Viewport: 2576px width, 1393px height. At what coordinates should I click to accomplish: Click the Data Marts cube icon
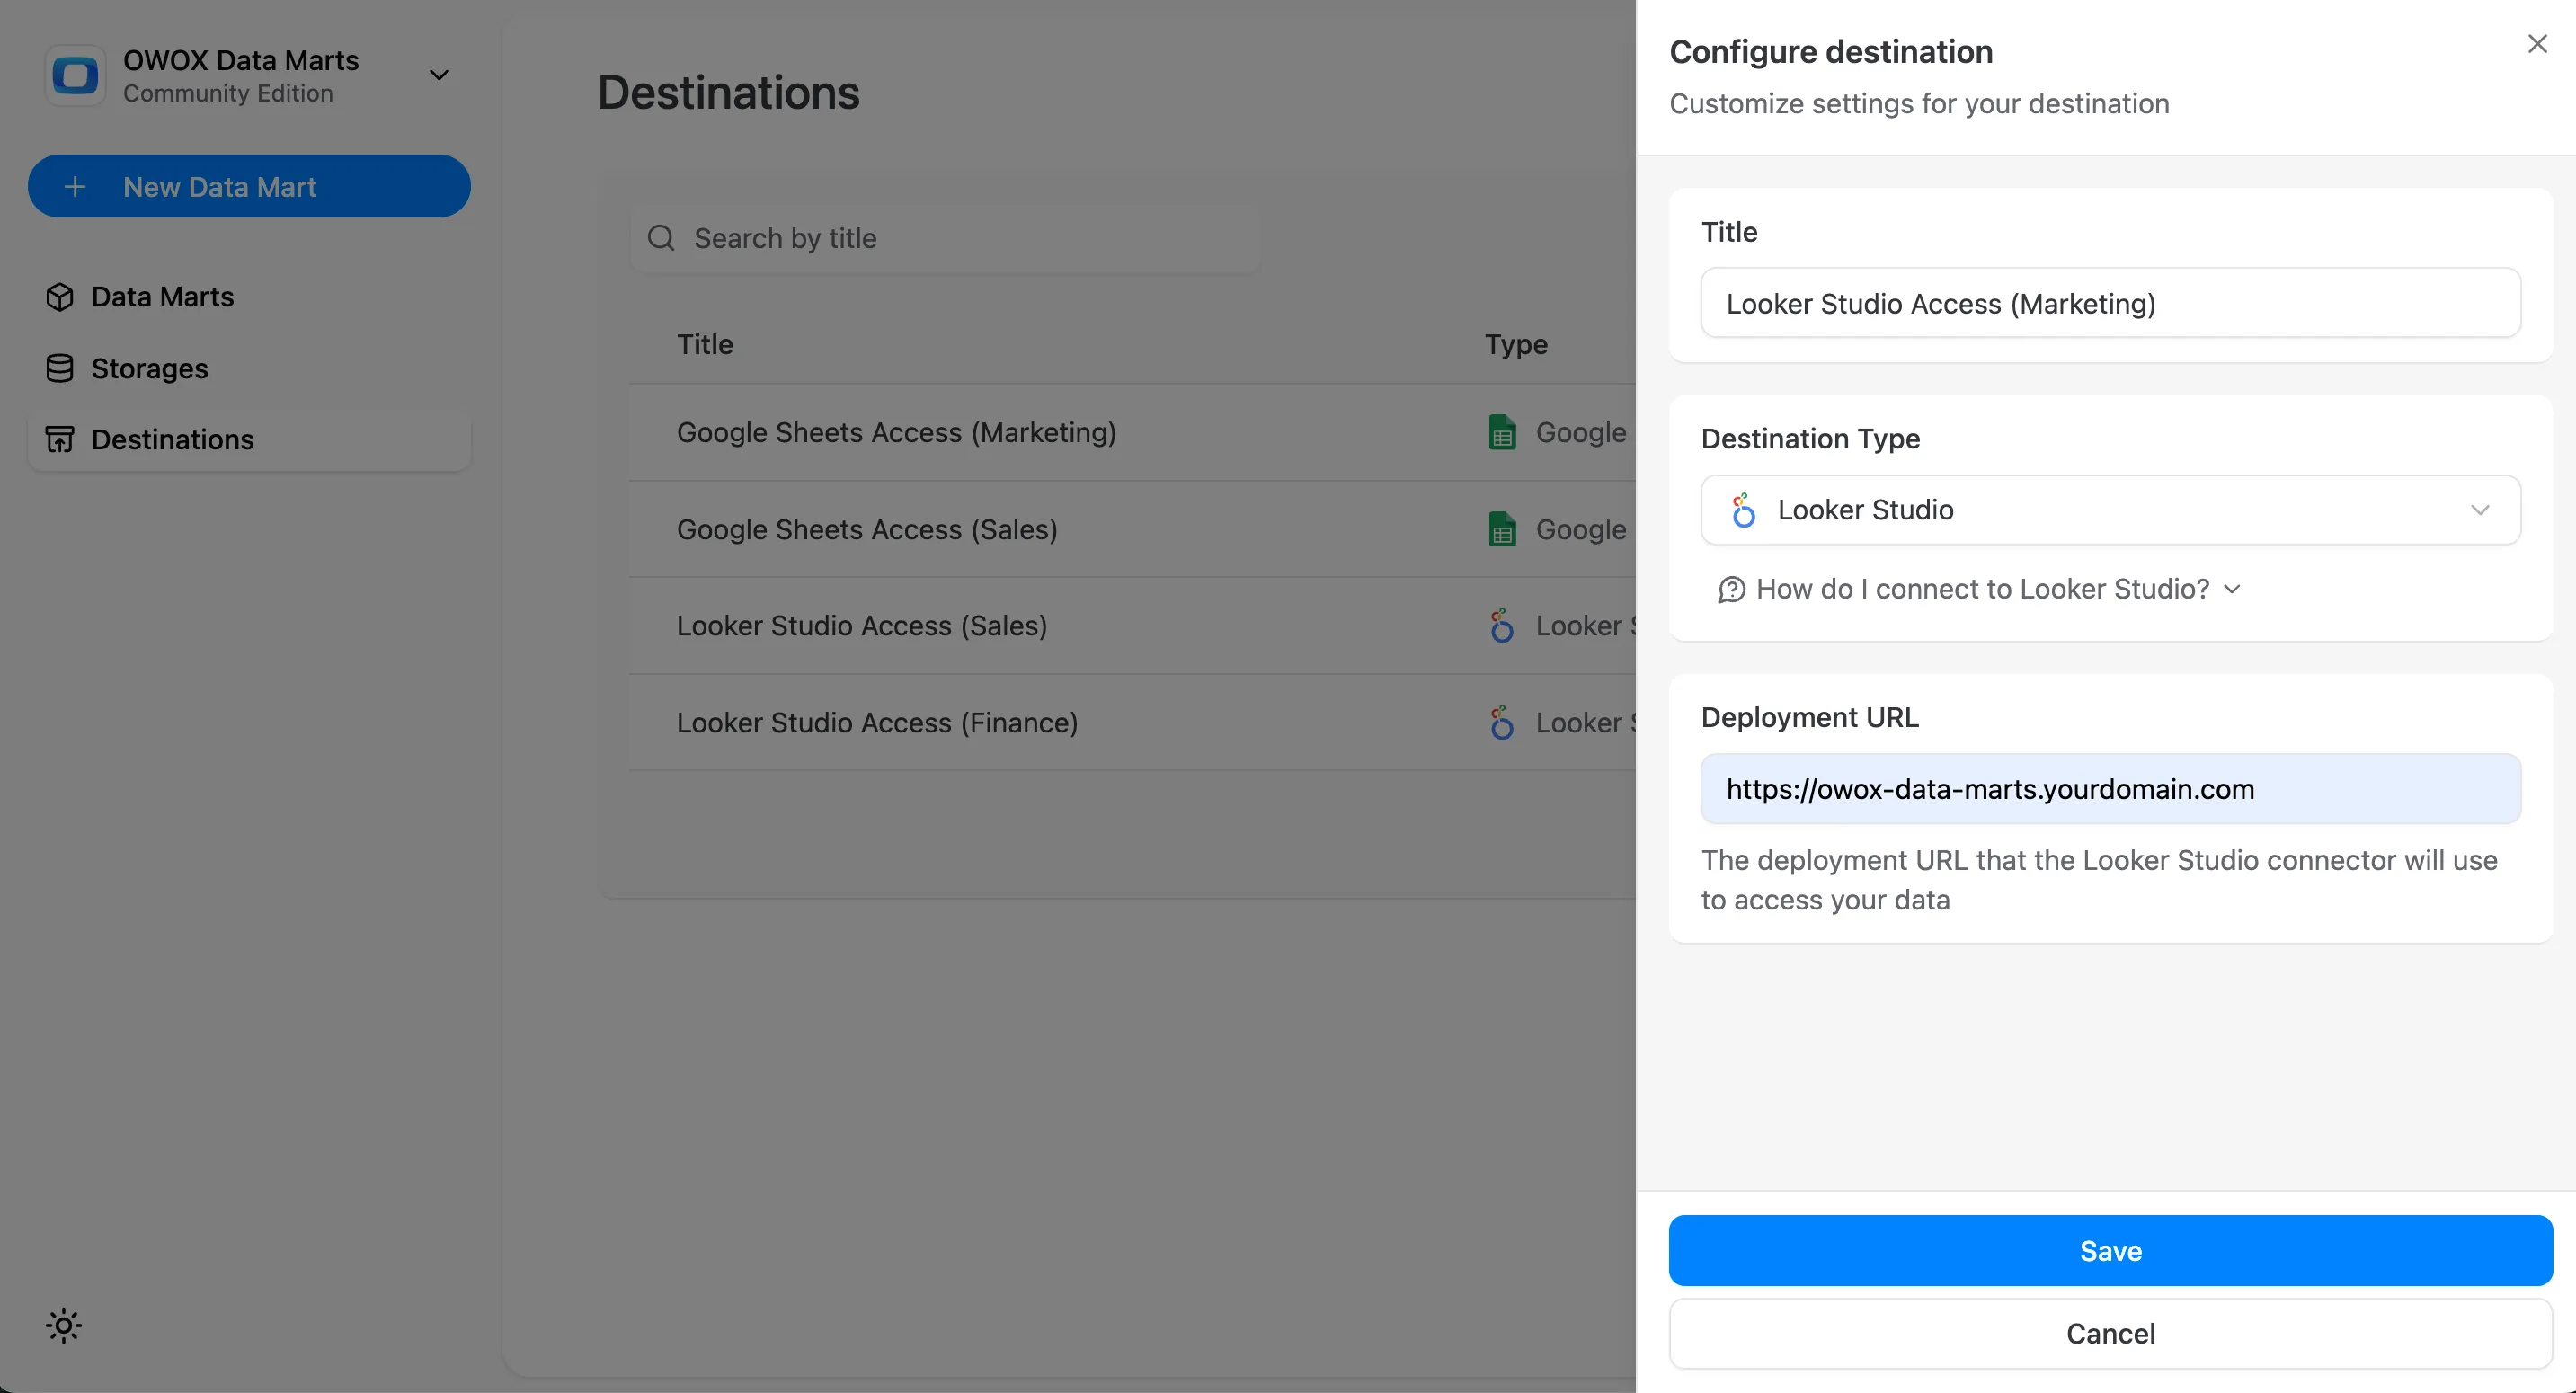(60, 297)
